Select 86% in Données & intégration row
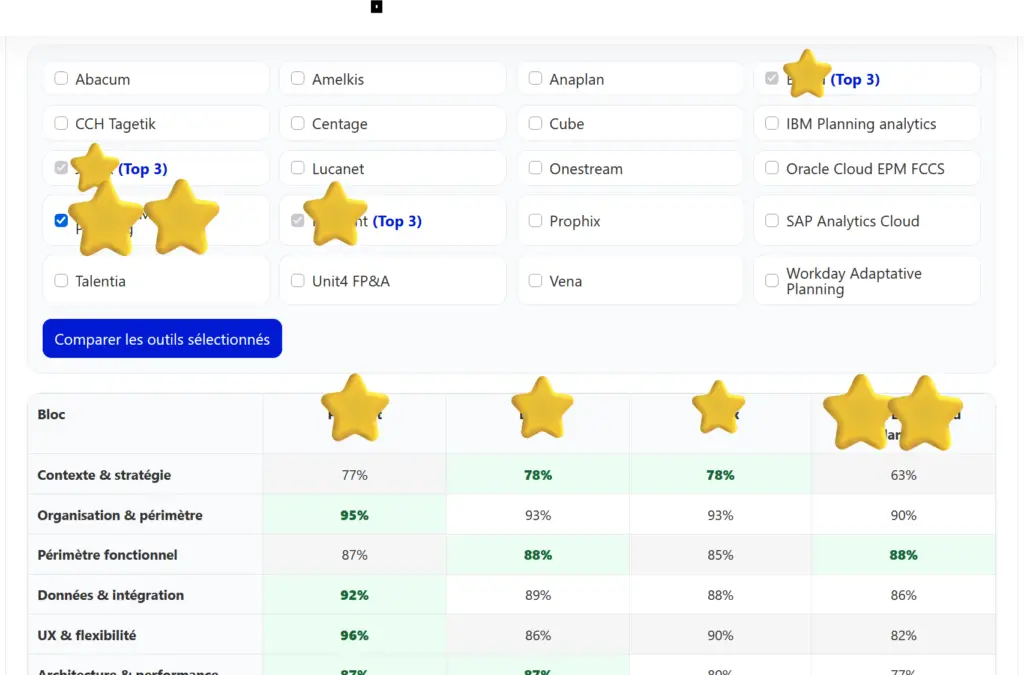 904,595
